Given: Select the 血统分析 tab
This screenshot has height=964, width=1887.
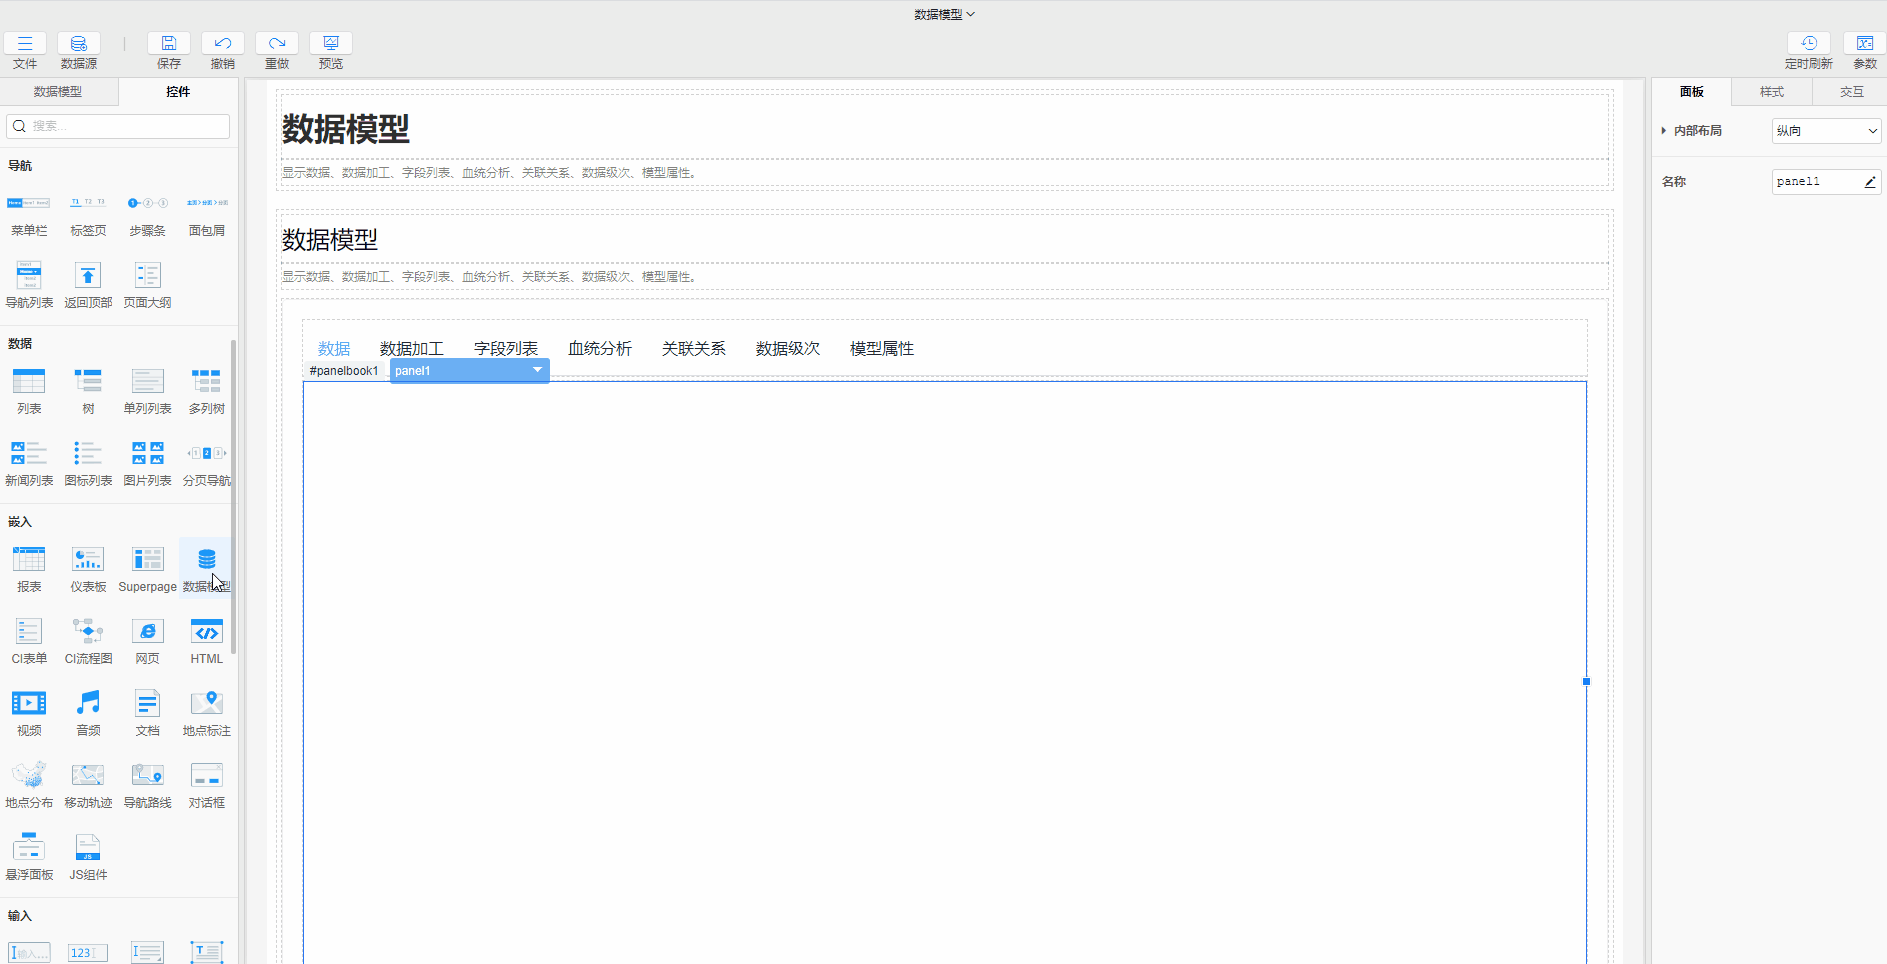Looking at the screenshot, I should [600, 349].
